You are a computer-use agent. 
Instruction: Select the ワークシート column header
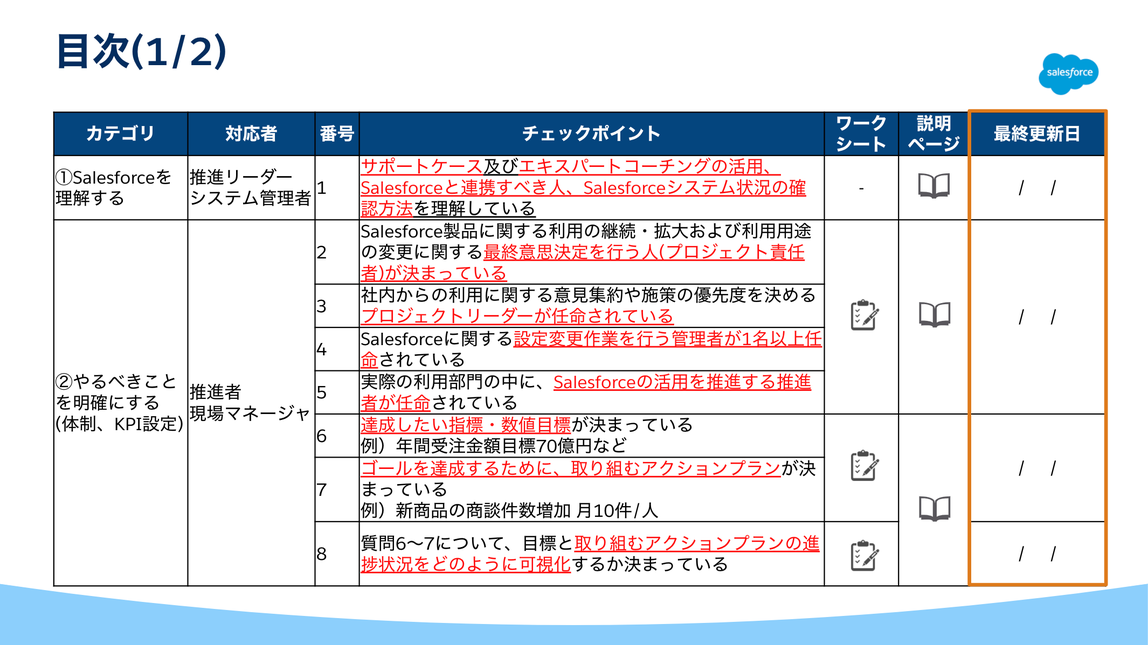(x=861, y=133)
